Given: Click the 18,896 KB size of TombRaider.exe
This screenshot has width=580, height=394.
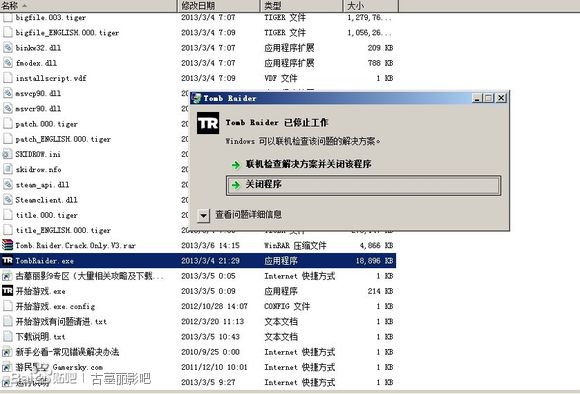Looking at the screenshot, I should click(x=374, y=260).
